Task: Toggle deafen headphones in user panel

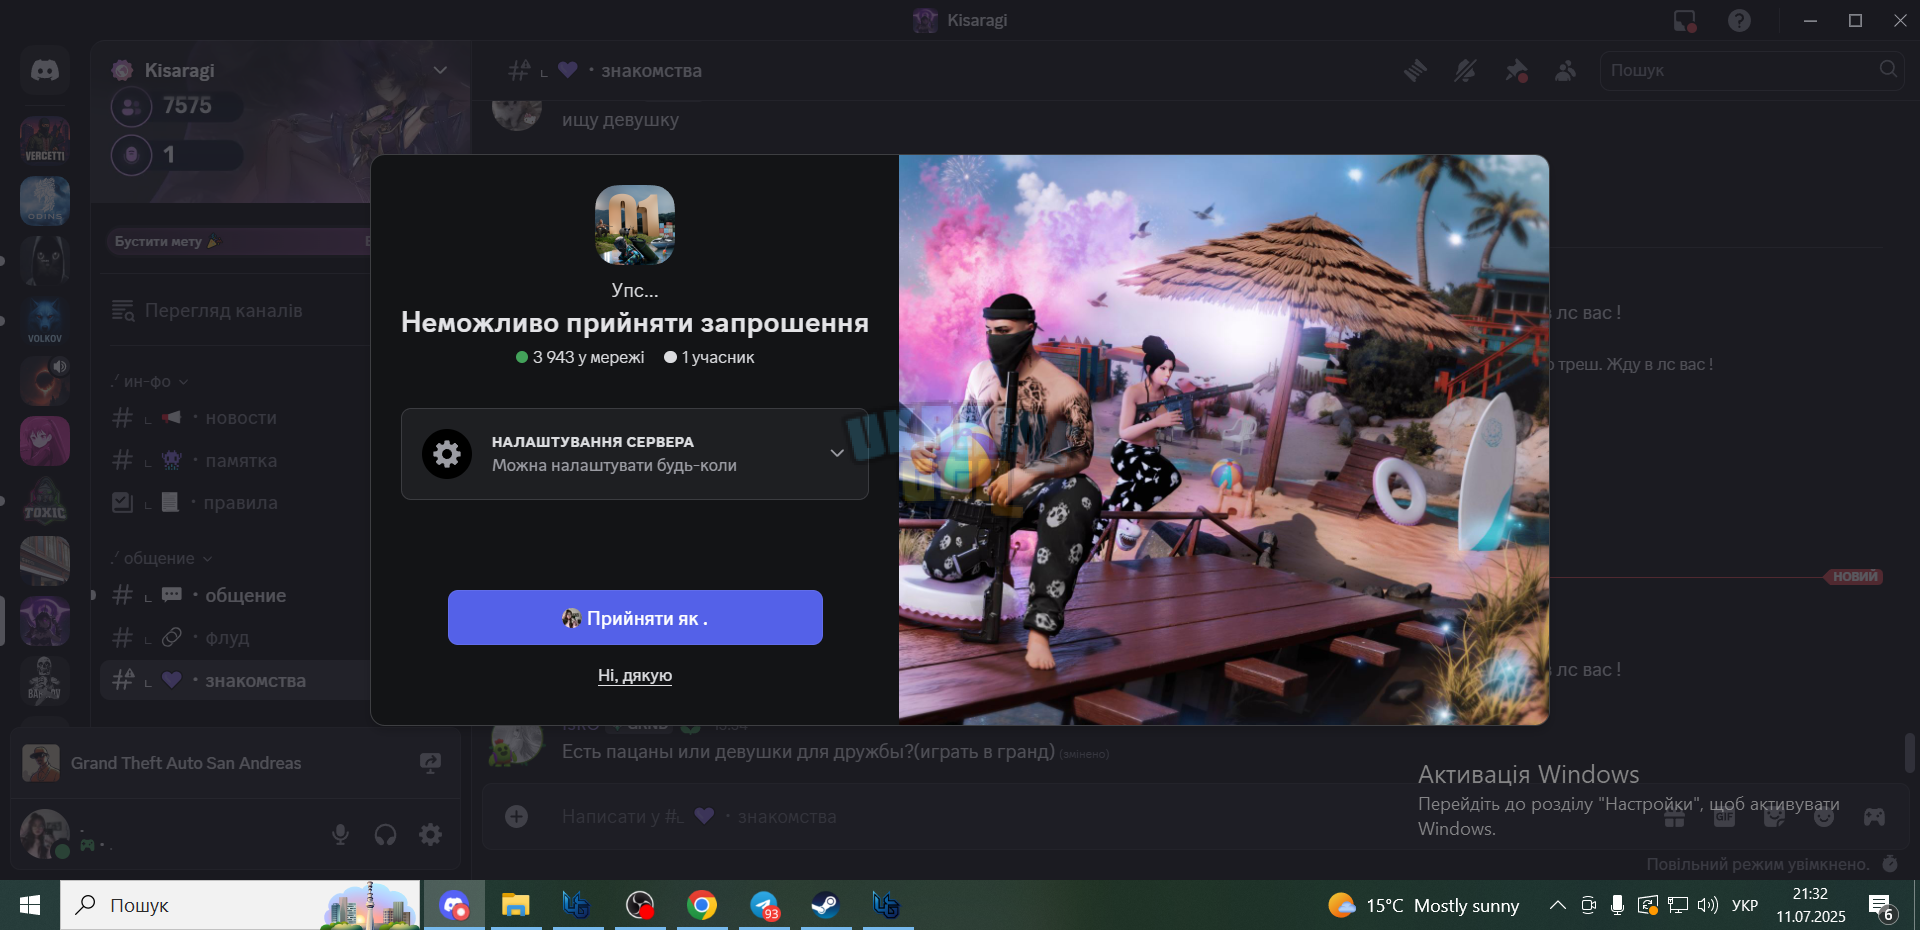Action: (385, 835)
